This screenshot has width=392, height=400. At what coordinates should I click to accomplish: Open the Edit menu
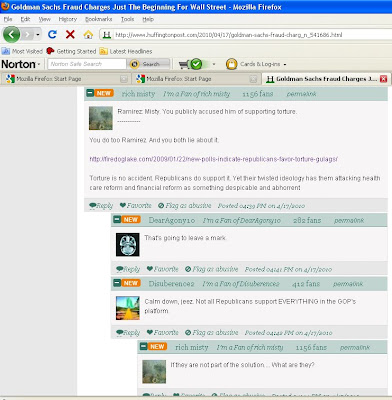tap(25, 19)
